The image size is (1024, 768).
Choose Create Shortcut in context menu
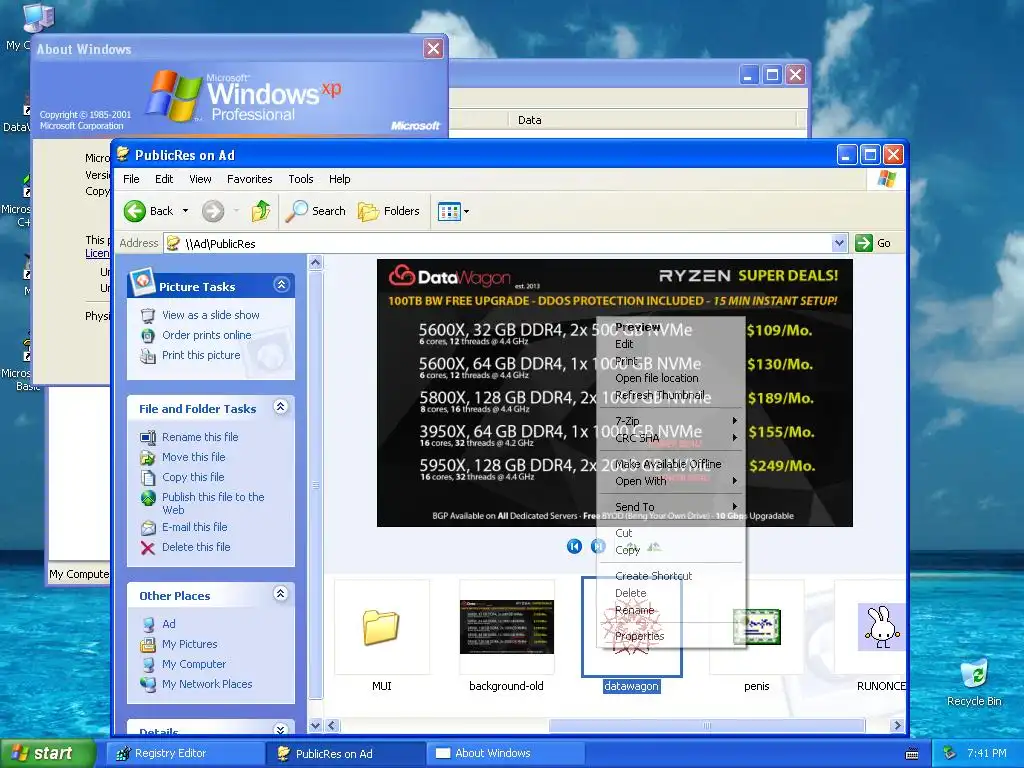pos(671,576)
